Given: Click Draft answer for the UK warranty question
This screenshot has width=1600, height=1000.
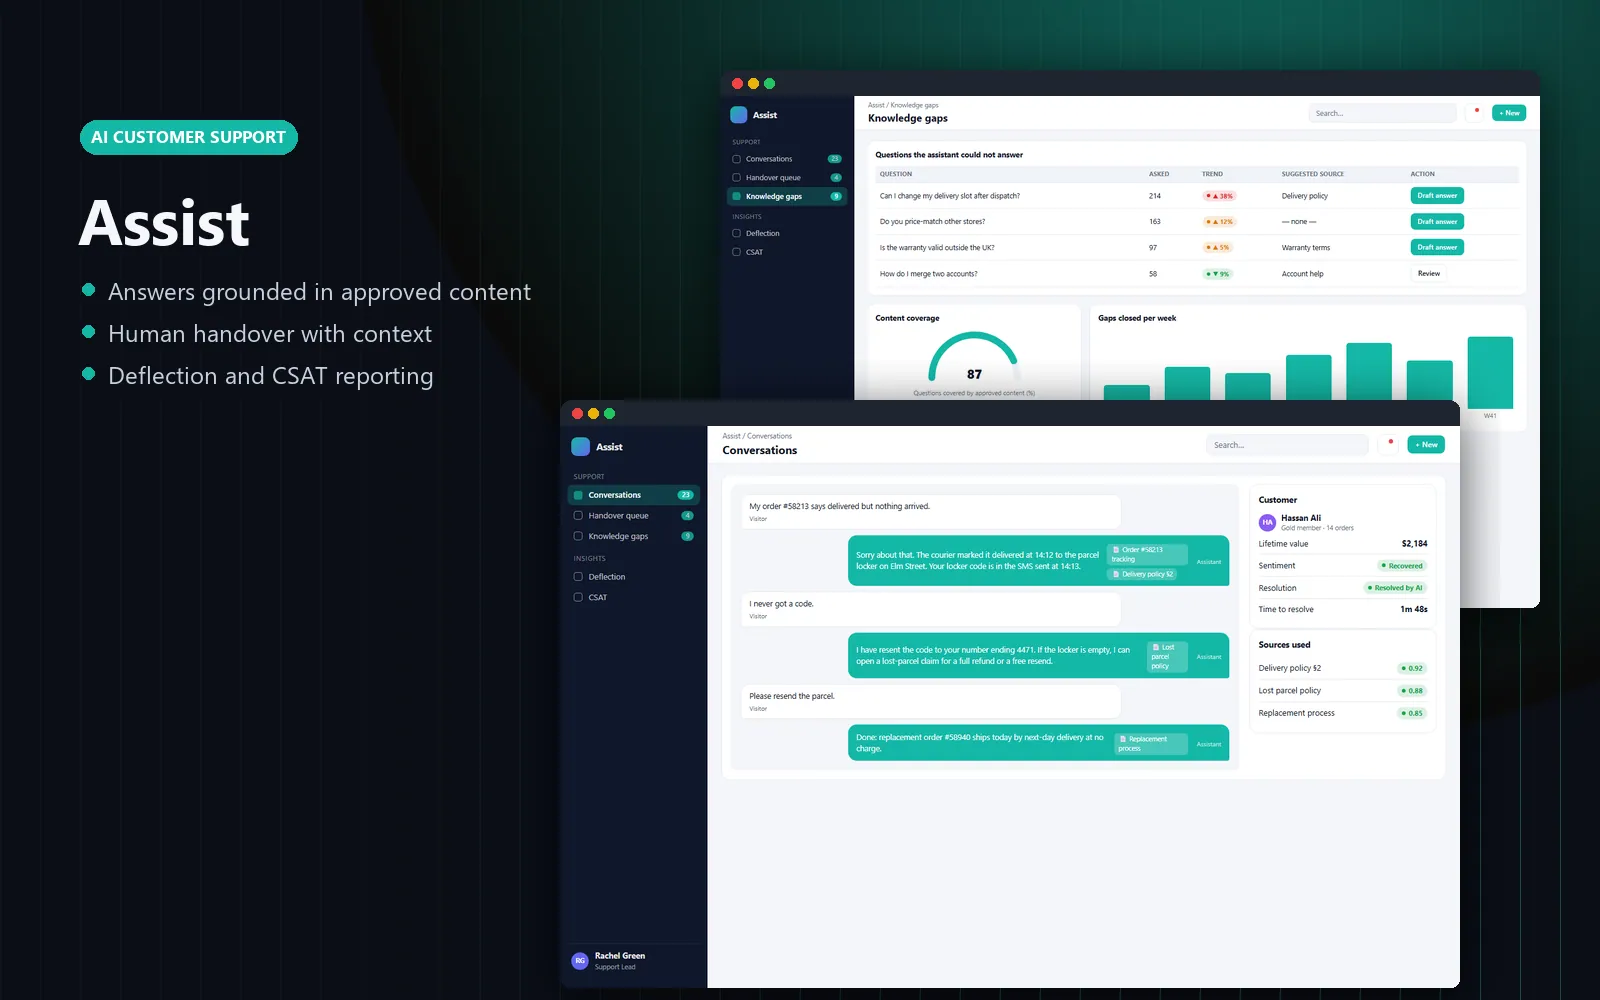Looking at the screenshot, I should 1437,247.
